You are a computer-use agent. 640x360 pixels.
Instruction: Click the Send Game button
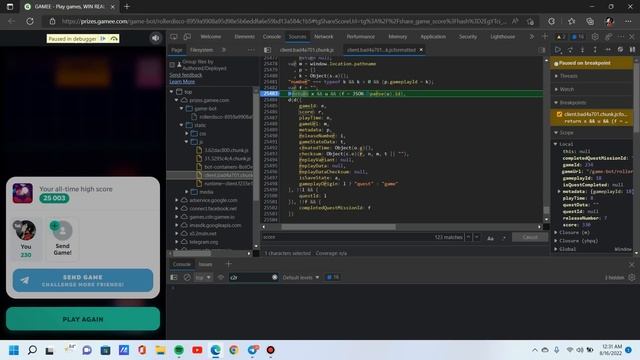[83, 280]
